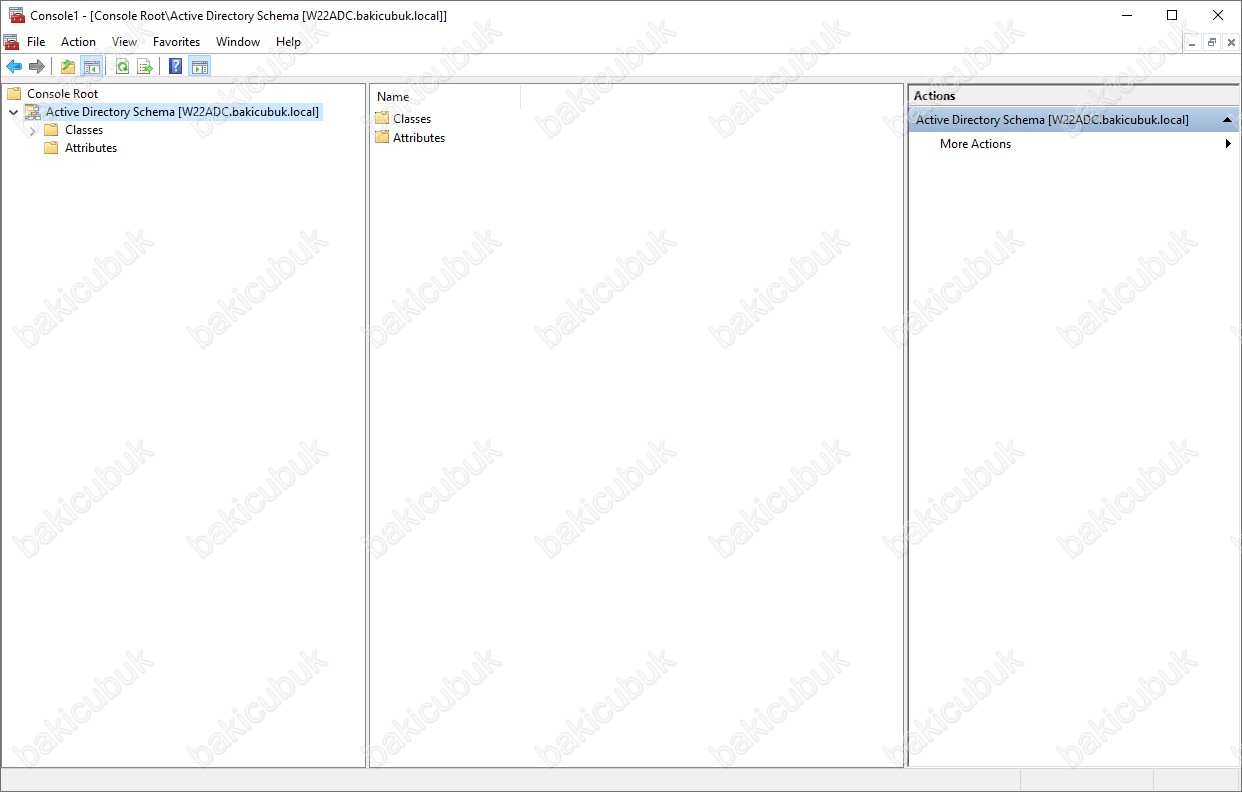This screenshot has width=1242, height=792.
Task: Click the Up One Level folder icon
Action: 68,67
